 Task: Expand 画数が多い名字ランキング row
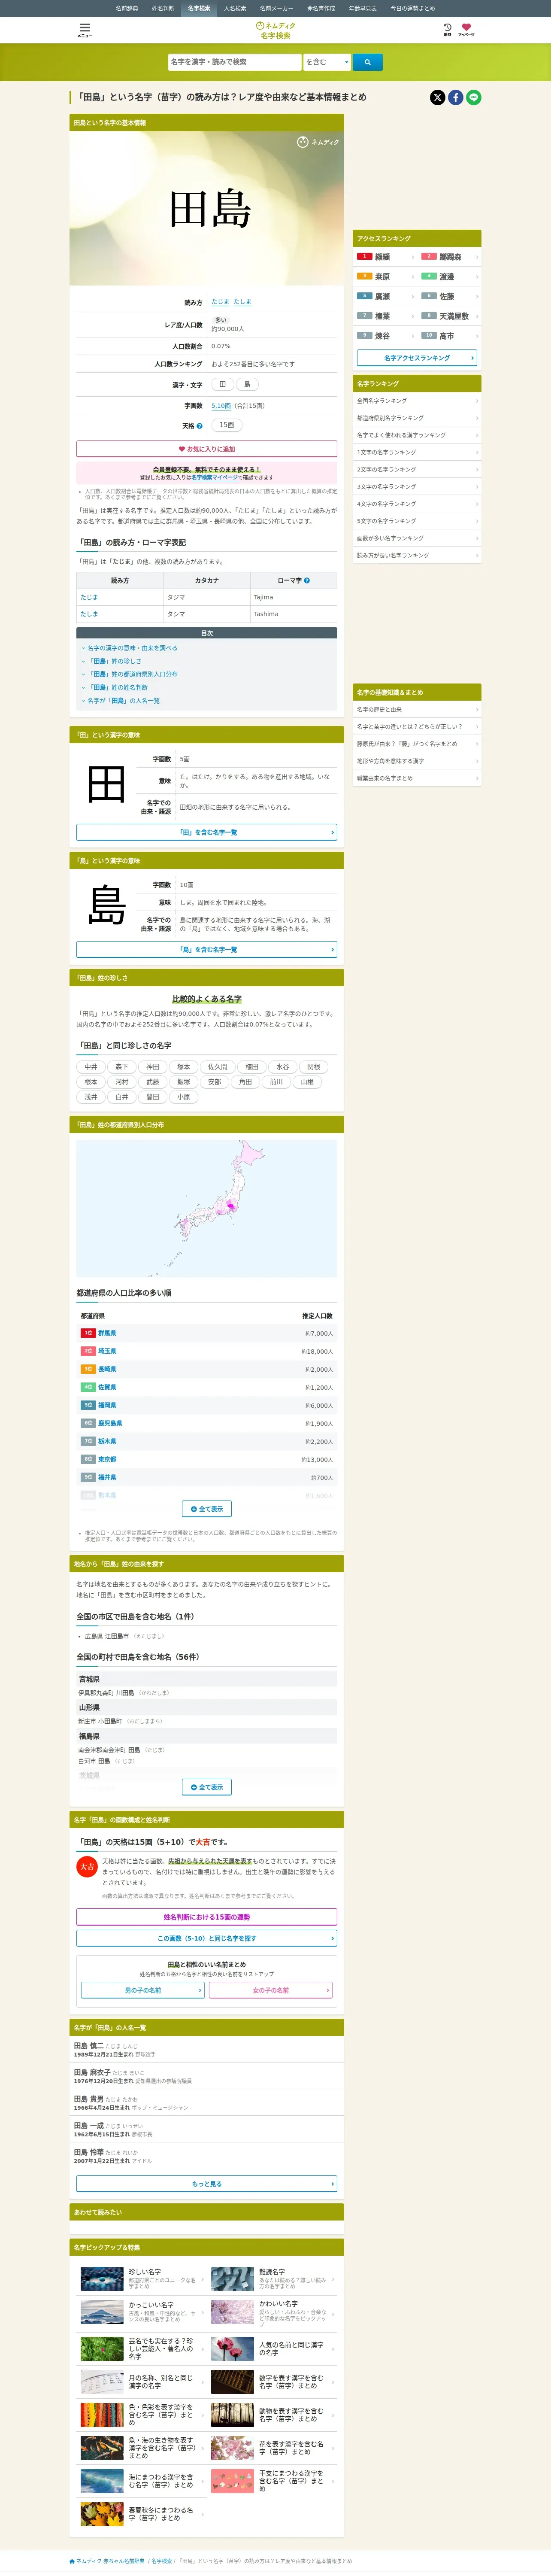point(417,538)
